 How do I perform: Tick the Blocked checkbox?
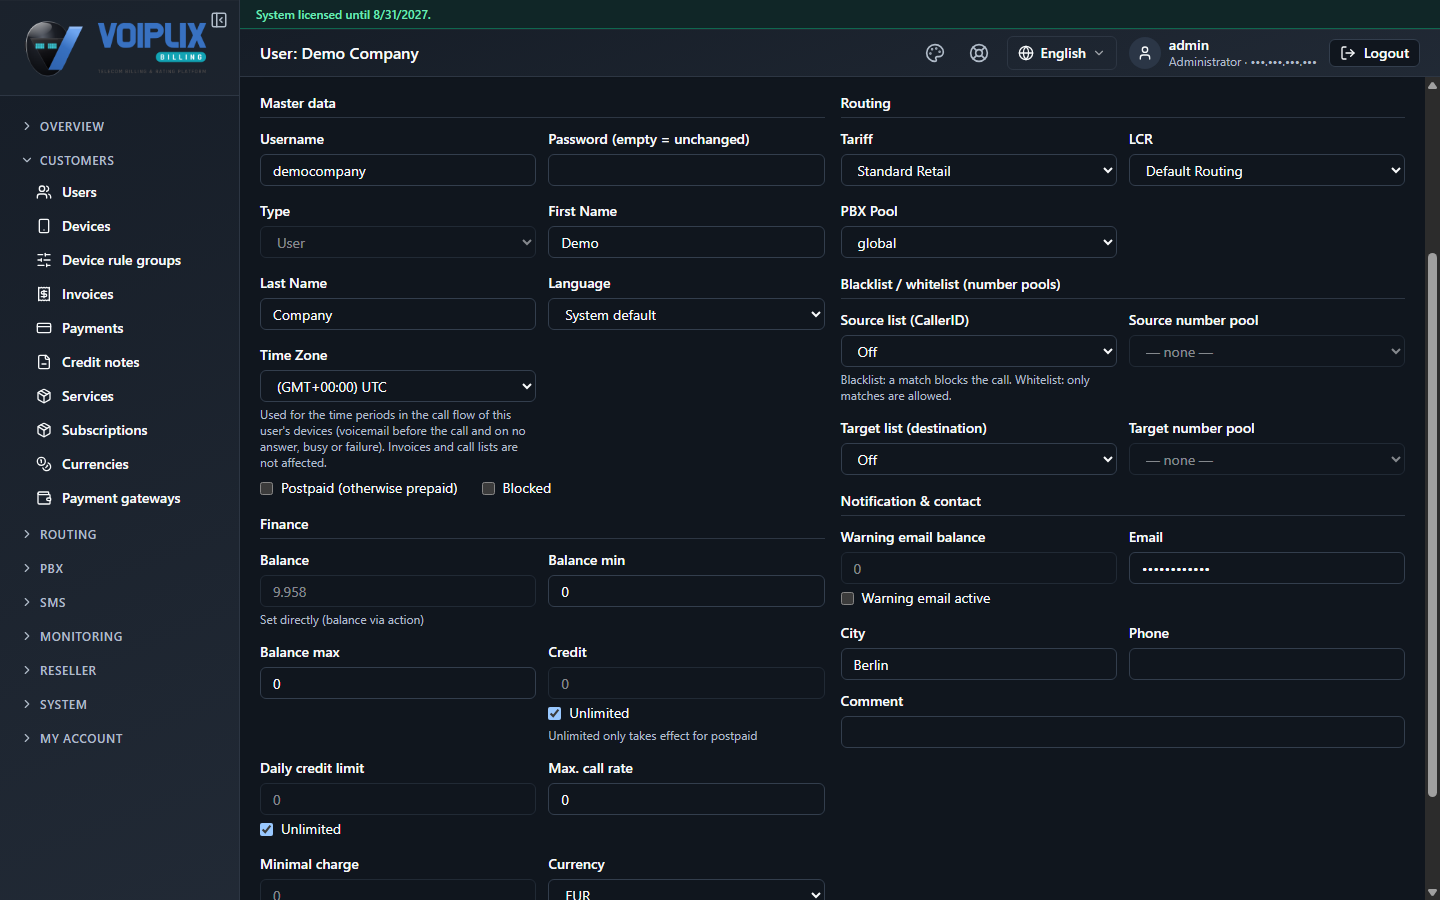(489, 489)
